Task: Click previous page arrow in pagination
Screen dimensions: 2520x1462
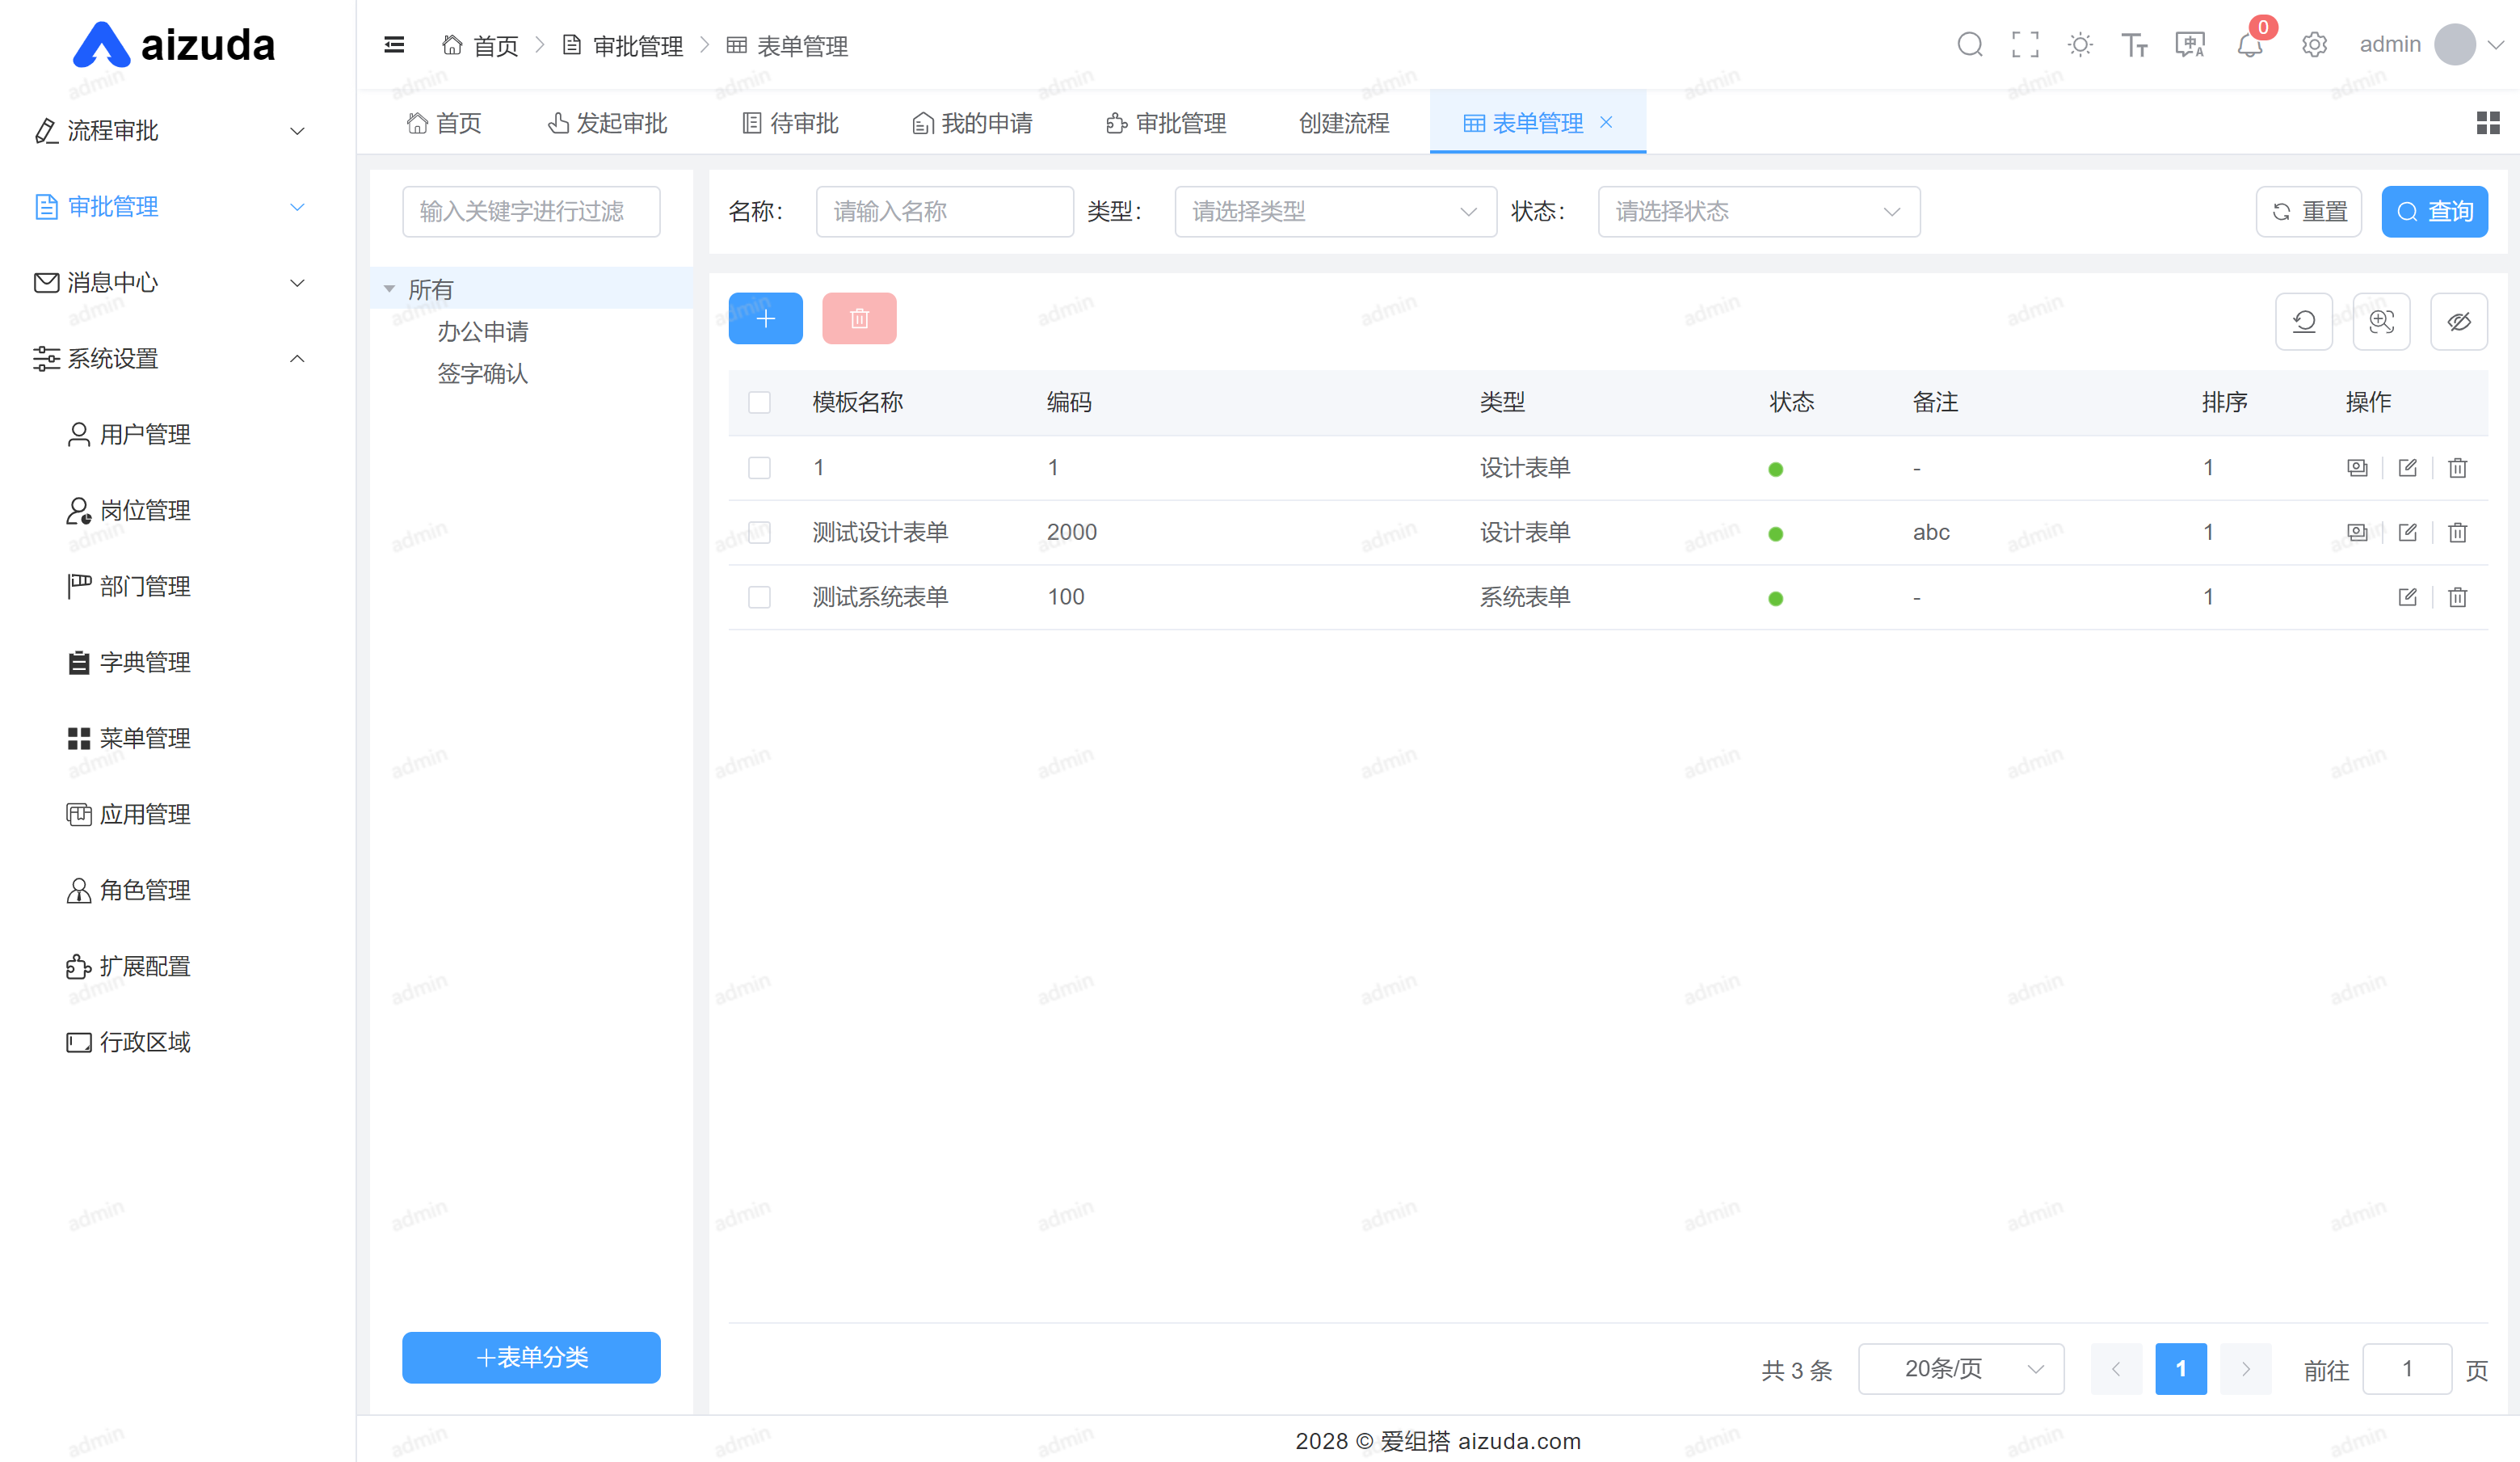Action: (2116, 1368)
